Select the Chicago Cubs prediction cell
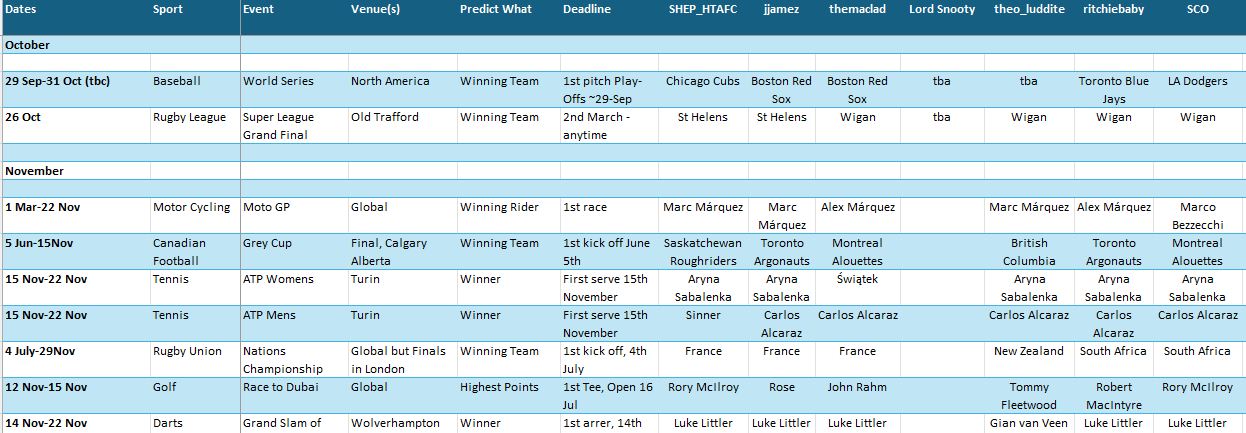Viewport: 1246px width, 433px height. pyautogui.click(x=702, y=89)
